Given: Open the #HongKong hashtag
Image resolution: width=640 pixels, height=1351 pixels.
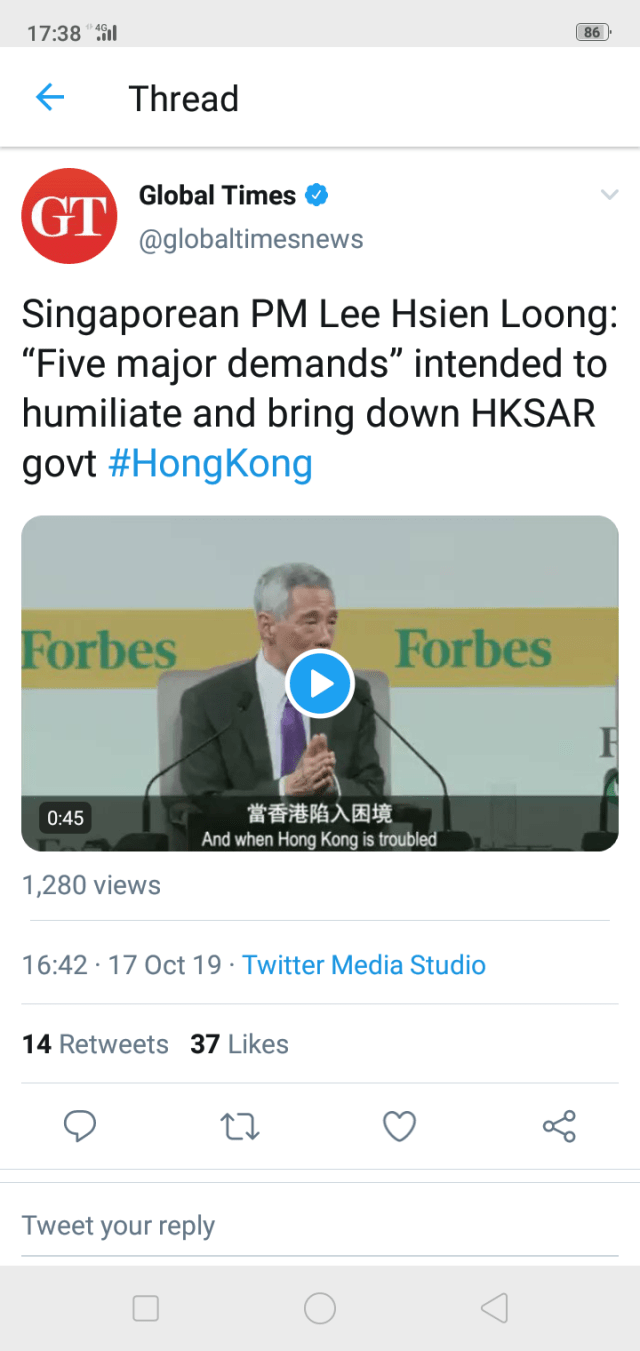Looking at the screenshot, I should tap(210, 464).
